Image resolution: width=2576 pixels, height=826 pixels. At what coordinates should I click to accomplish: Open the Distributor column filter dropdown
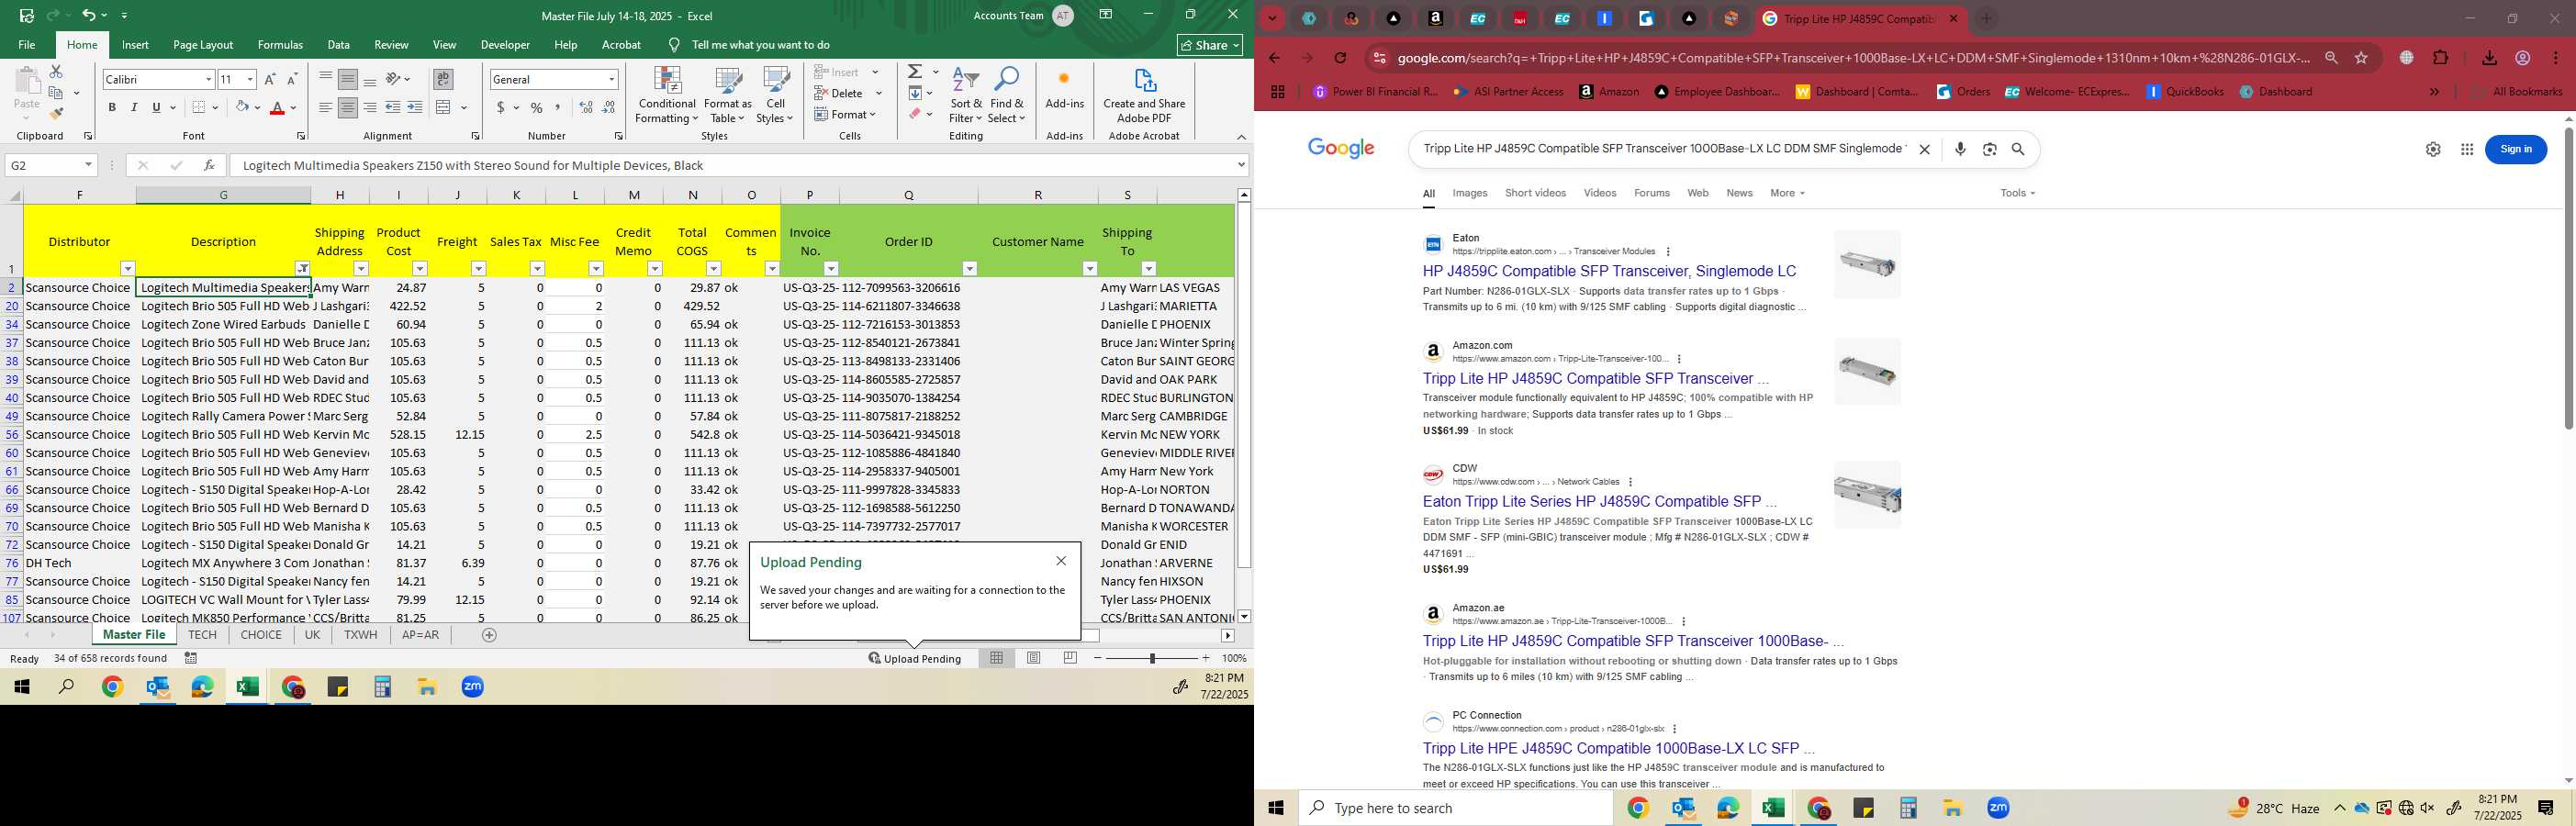point(127,268)
